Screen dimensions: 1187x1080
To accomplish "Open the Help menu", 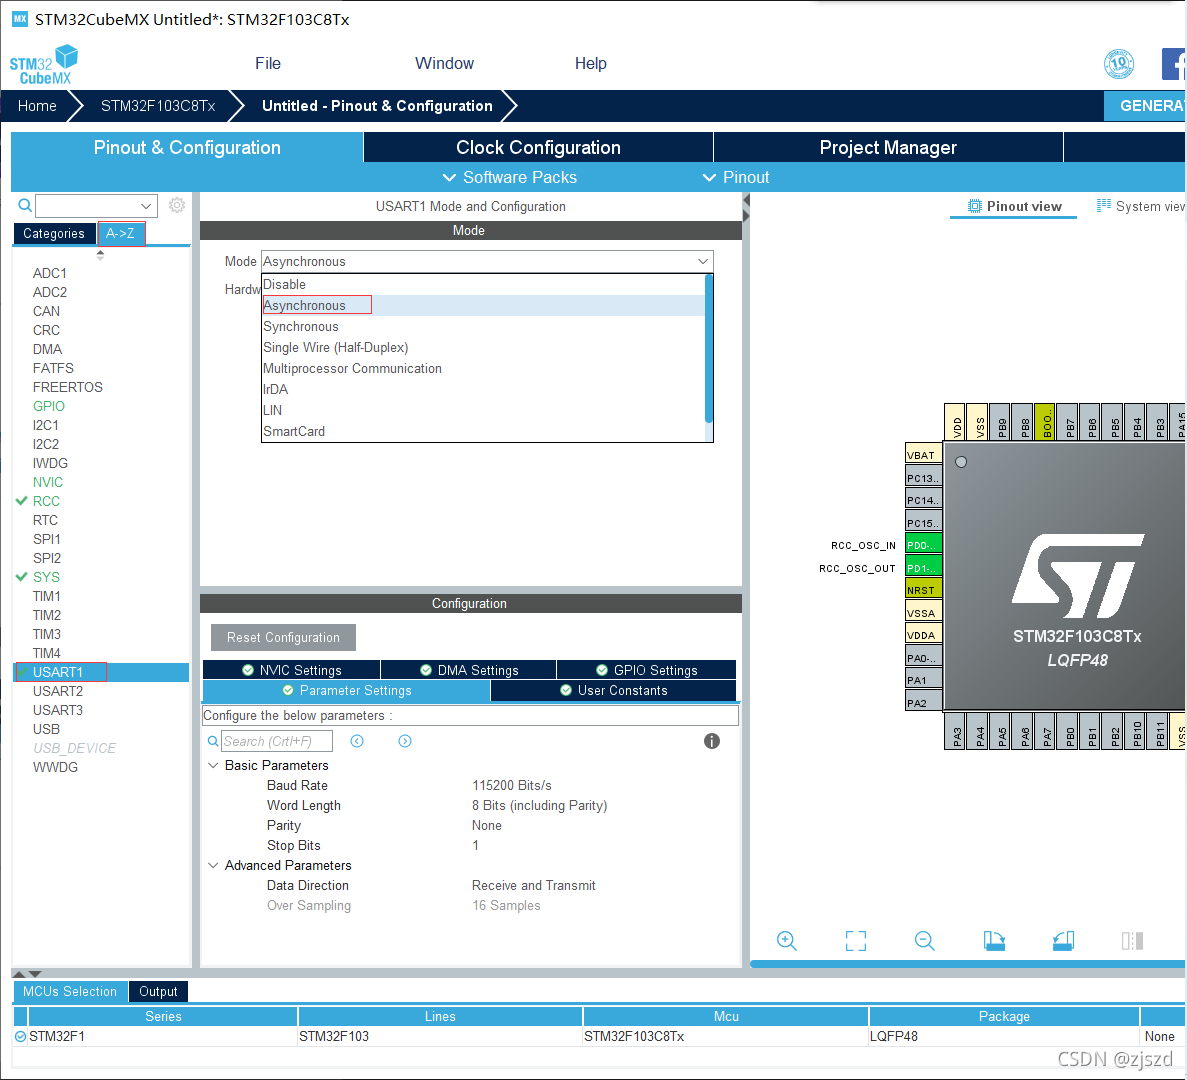I will (590, 64).
